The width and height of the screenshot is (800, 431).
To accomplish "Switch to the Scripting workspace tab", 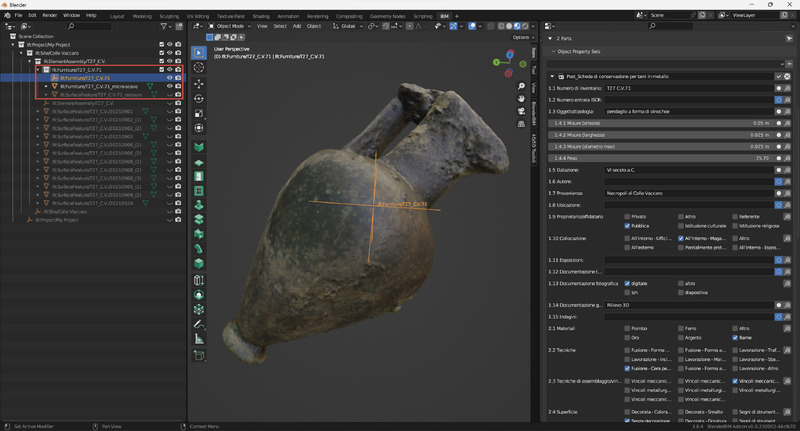I will click(422, 16).
